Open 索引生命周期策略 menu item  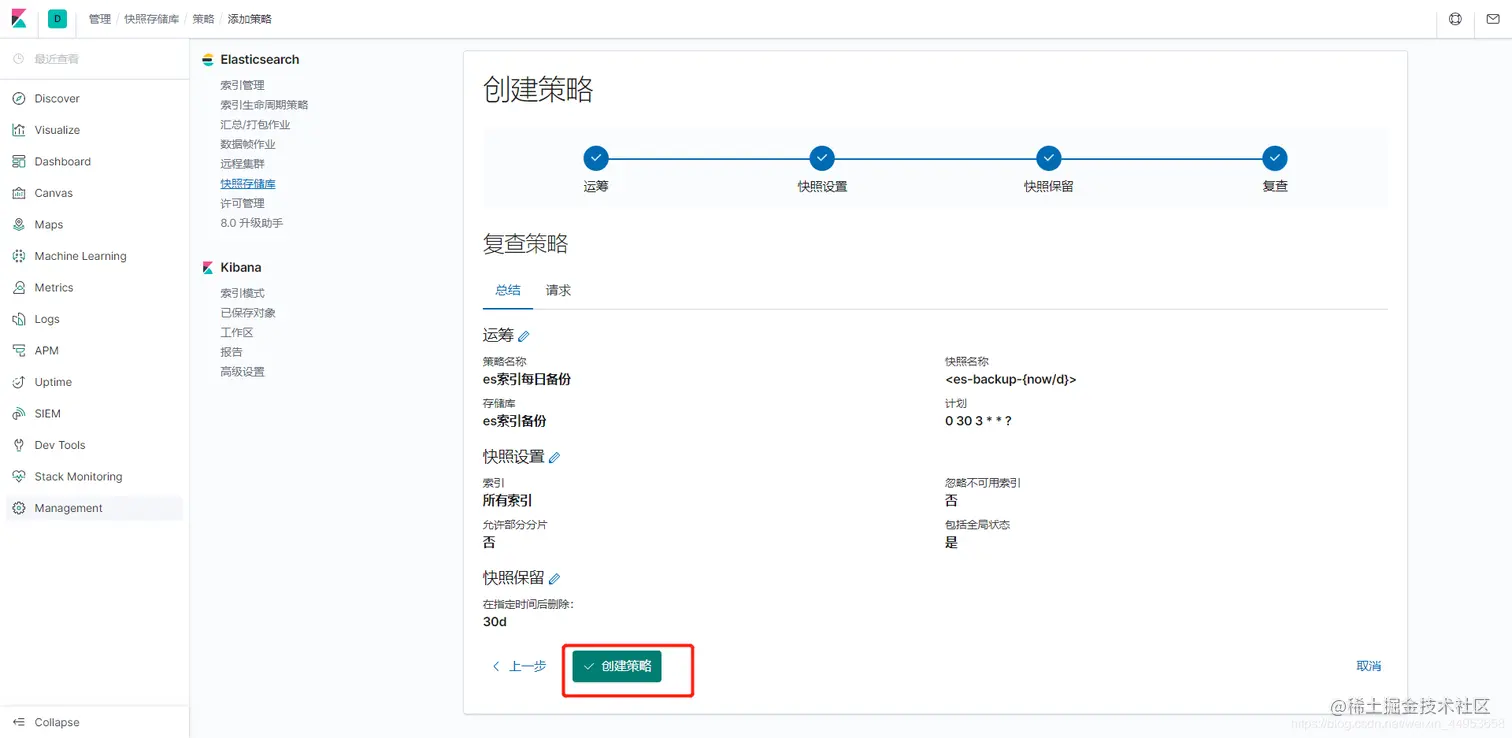264,105
